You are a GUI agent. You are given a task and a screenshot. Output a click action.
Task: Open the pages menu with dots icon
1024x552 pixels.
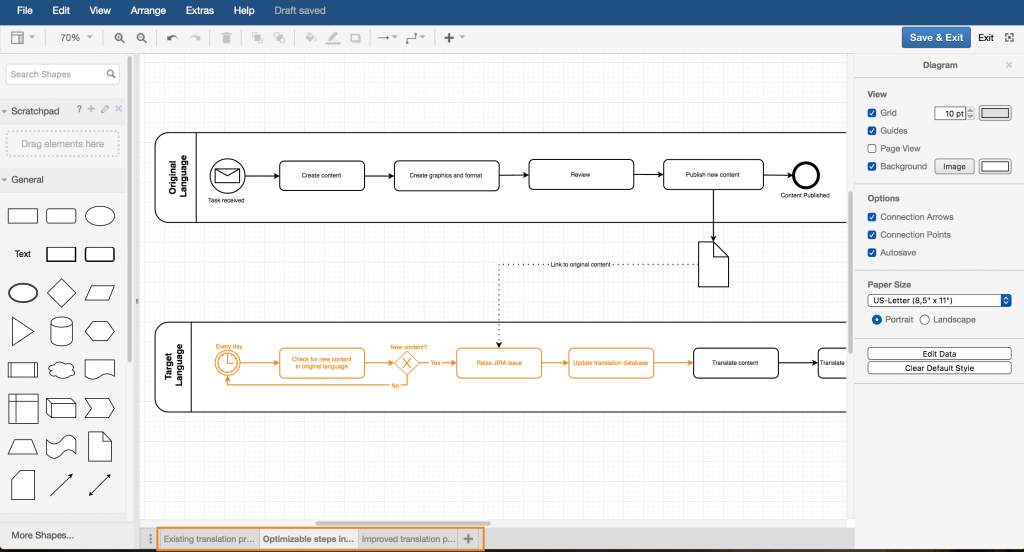(150, 539)
